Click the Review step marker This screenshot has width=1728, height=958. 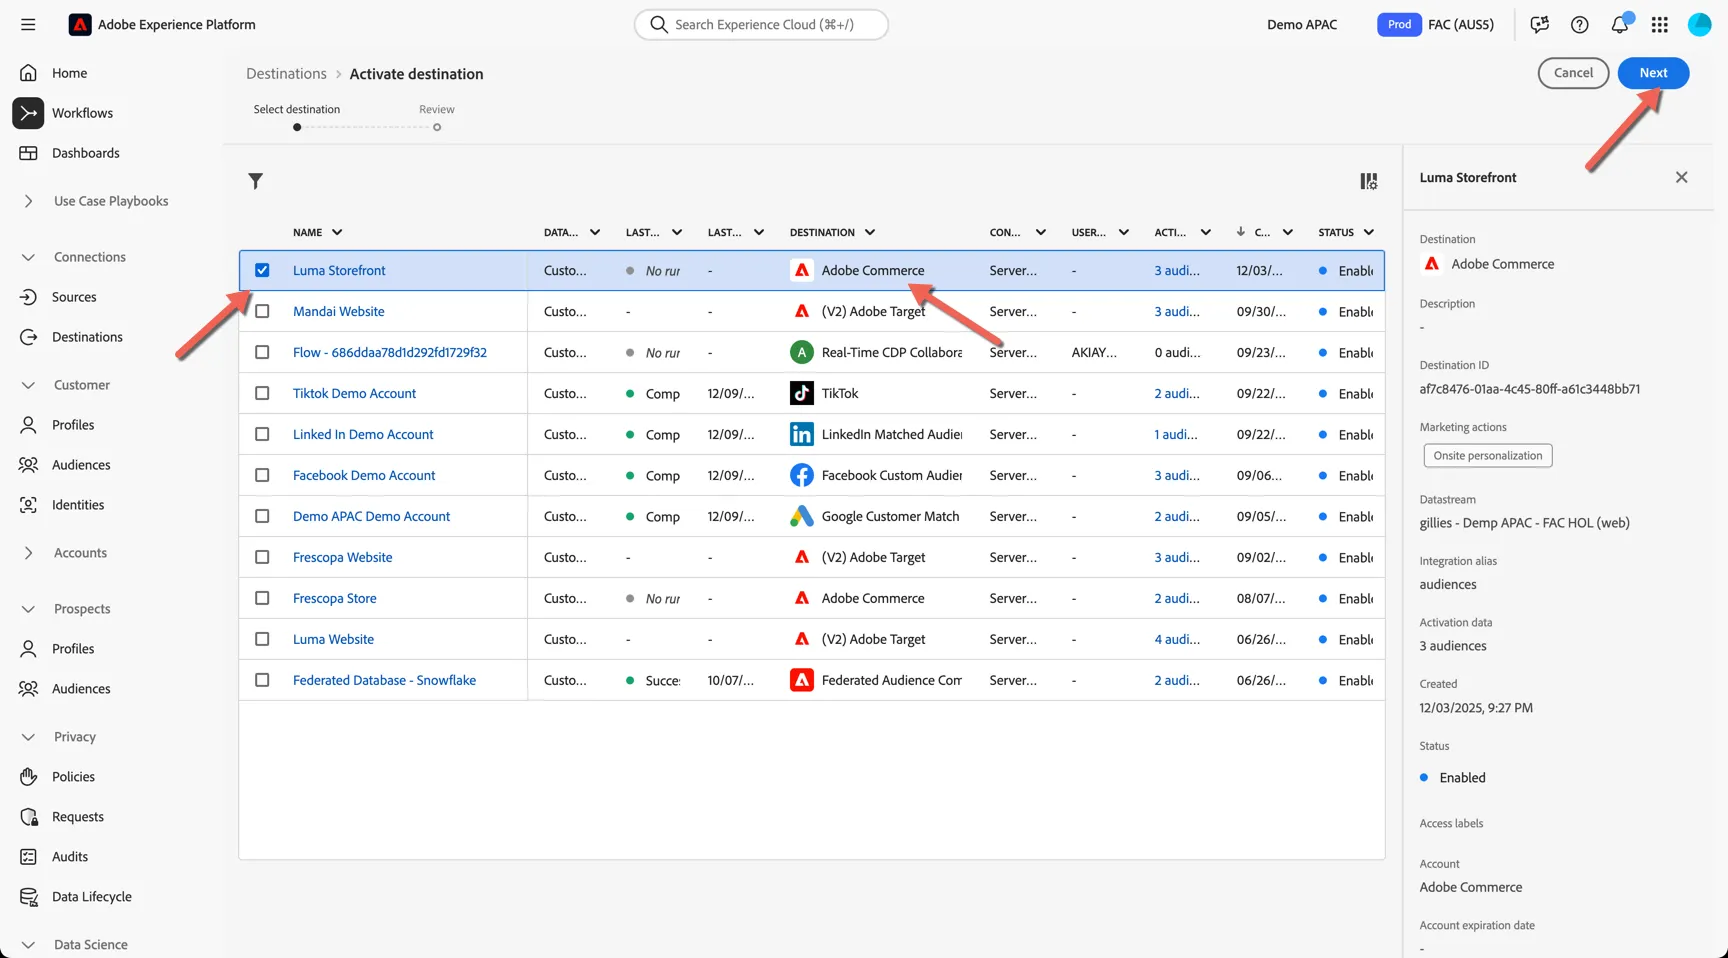pos(437,127)
